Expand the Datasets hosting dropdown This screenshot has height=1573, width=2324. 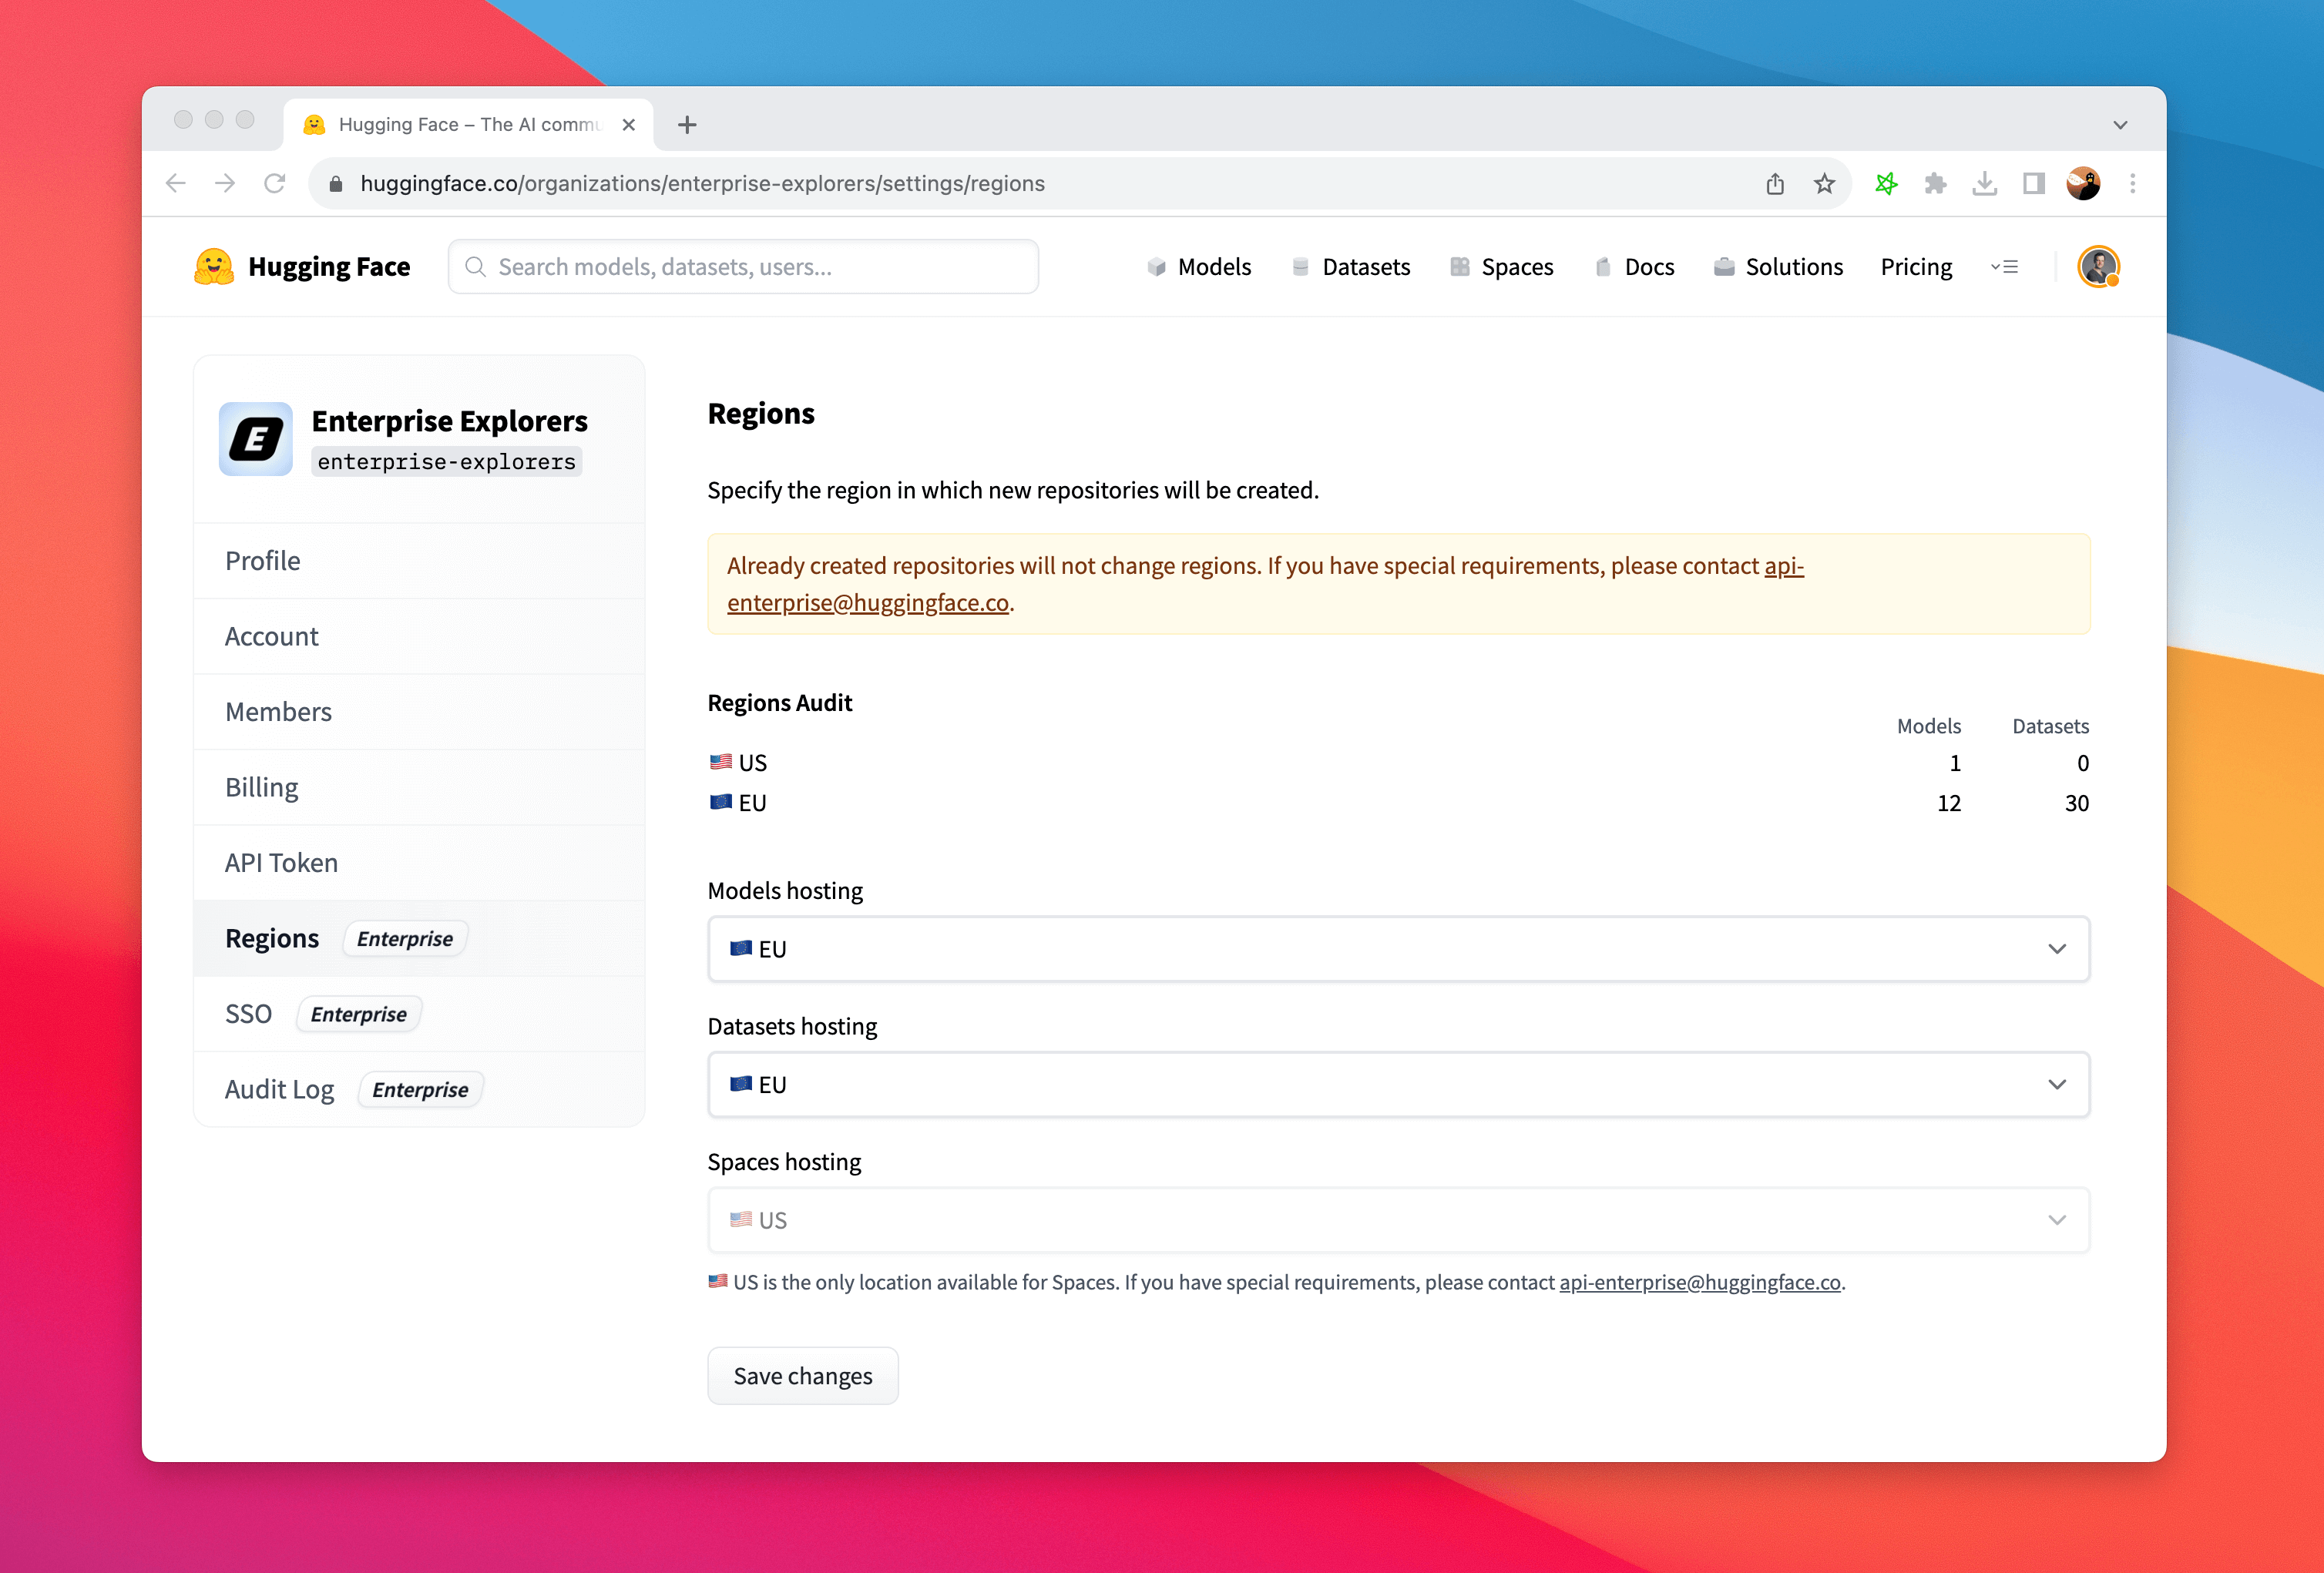1398,1084
